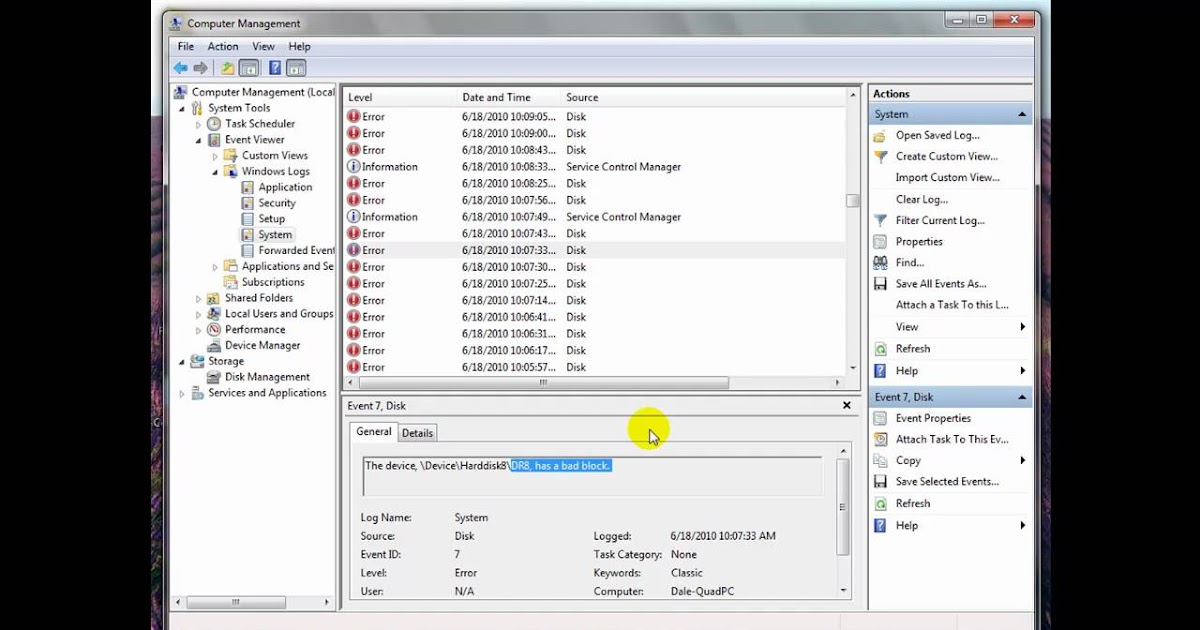Expand the Shared Folders node

pyautogui.click(x=198, y=298)
